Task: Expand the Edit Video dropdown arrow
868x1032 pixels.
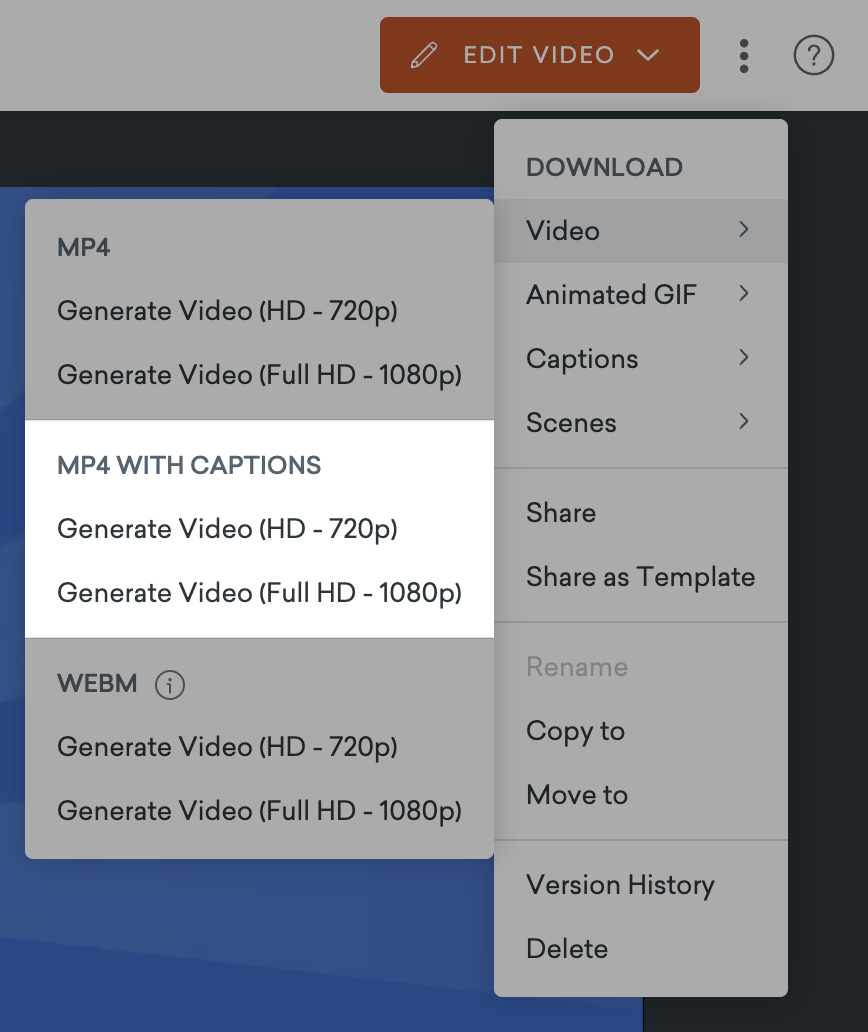Action: point(648,55)
